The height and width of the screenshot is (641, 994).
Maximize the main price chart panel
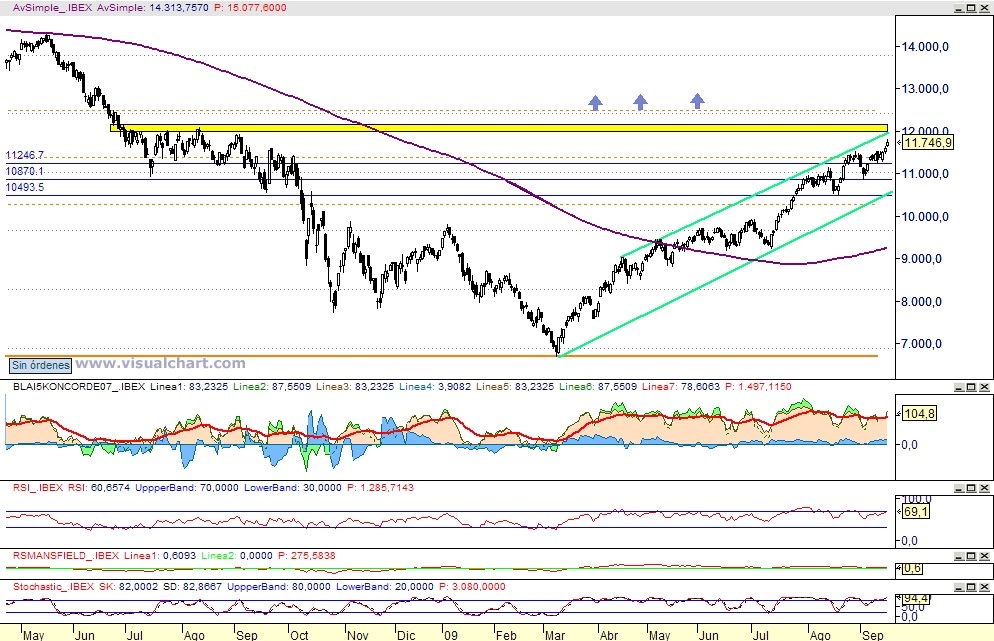(x=972, y=8)
